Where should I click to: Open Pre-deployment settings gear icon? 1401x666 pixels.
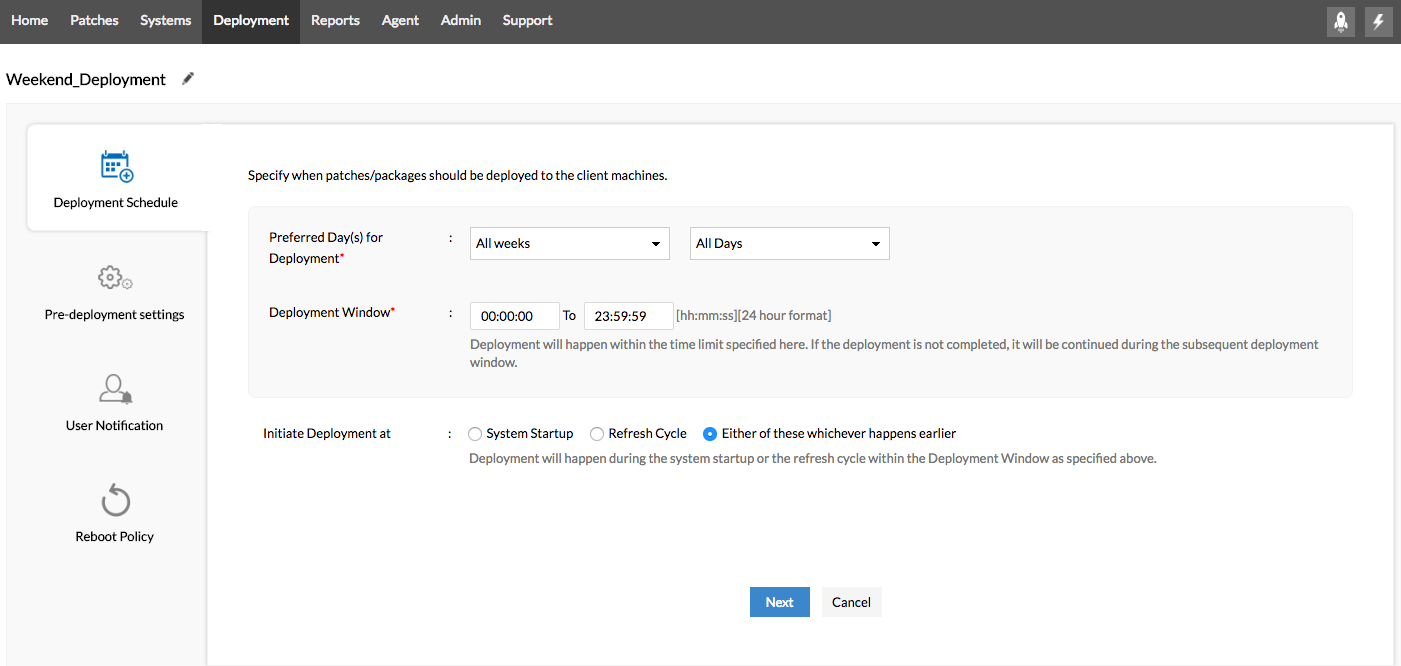tap(115, 278)
